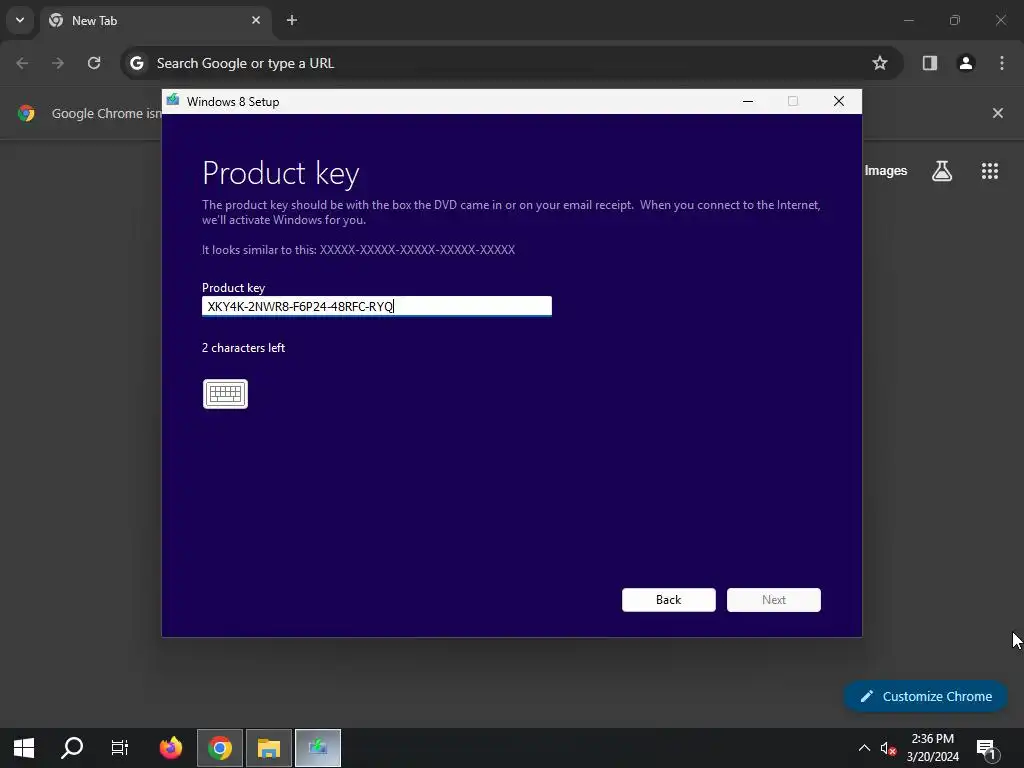Viewport: 1024px width, 768px height.
Task: Close the Chrome browser window
Action: 1000,20
